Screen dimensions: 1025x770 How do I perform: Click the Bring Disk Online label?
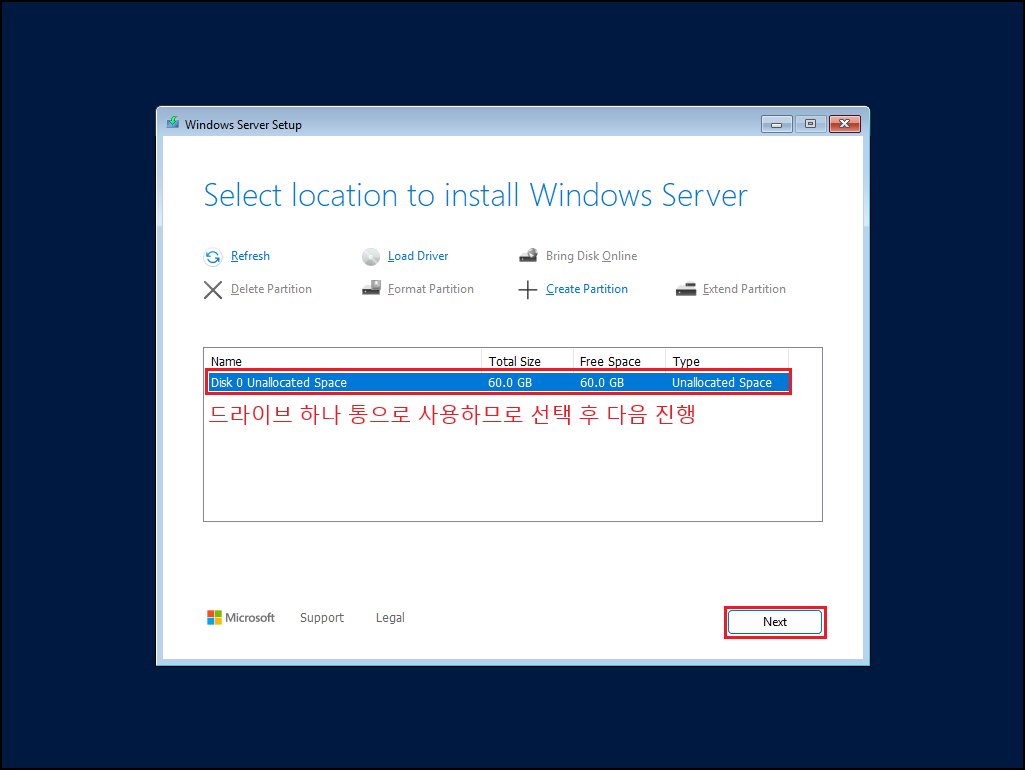pyautogui.click(x=591, y=256)
